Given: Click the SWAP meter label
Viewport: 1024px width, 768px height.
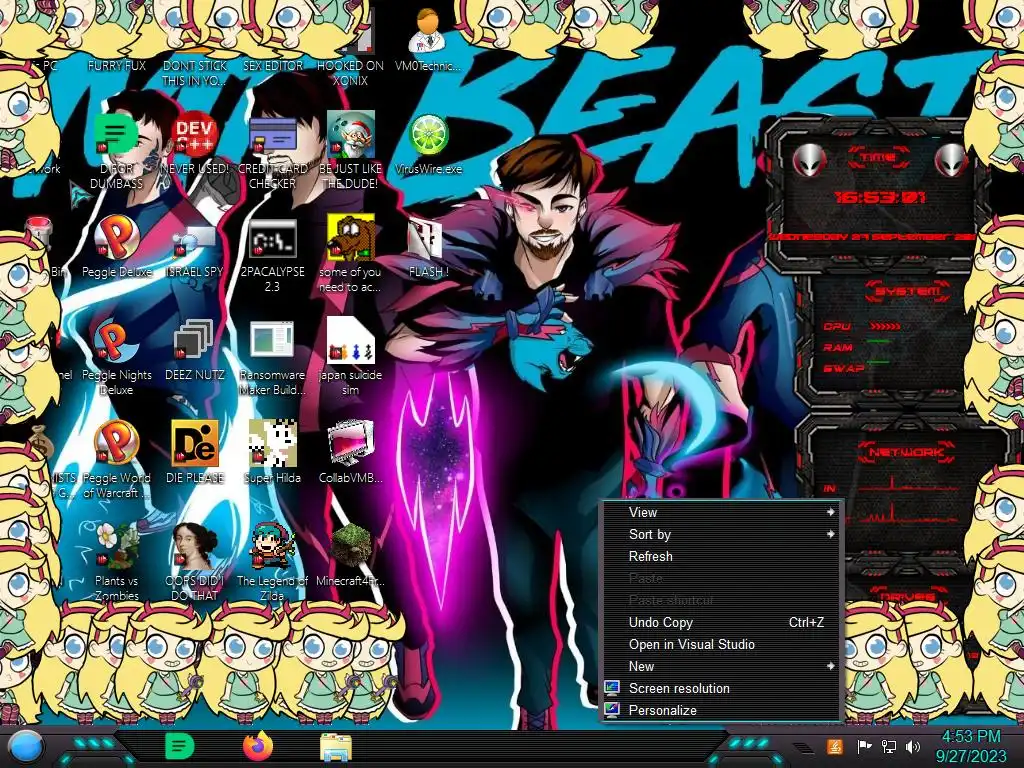Looking at the screenshot, I should tap(844, 368).
